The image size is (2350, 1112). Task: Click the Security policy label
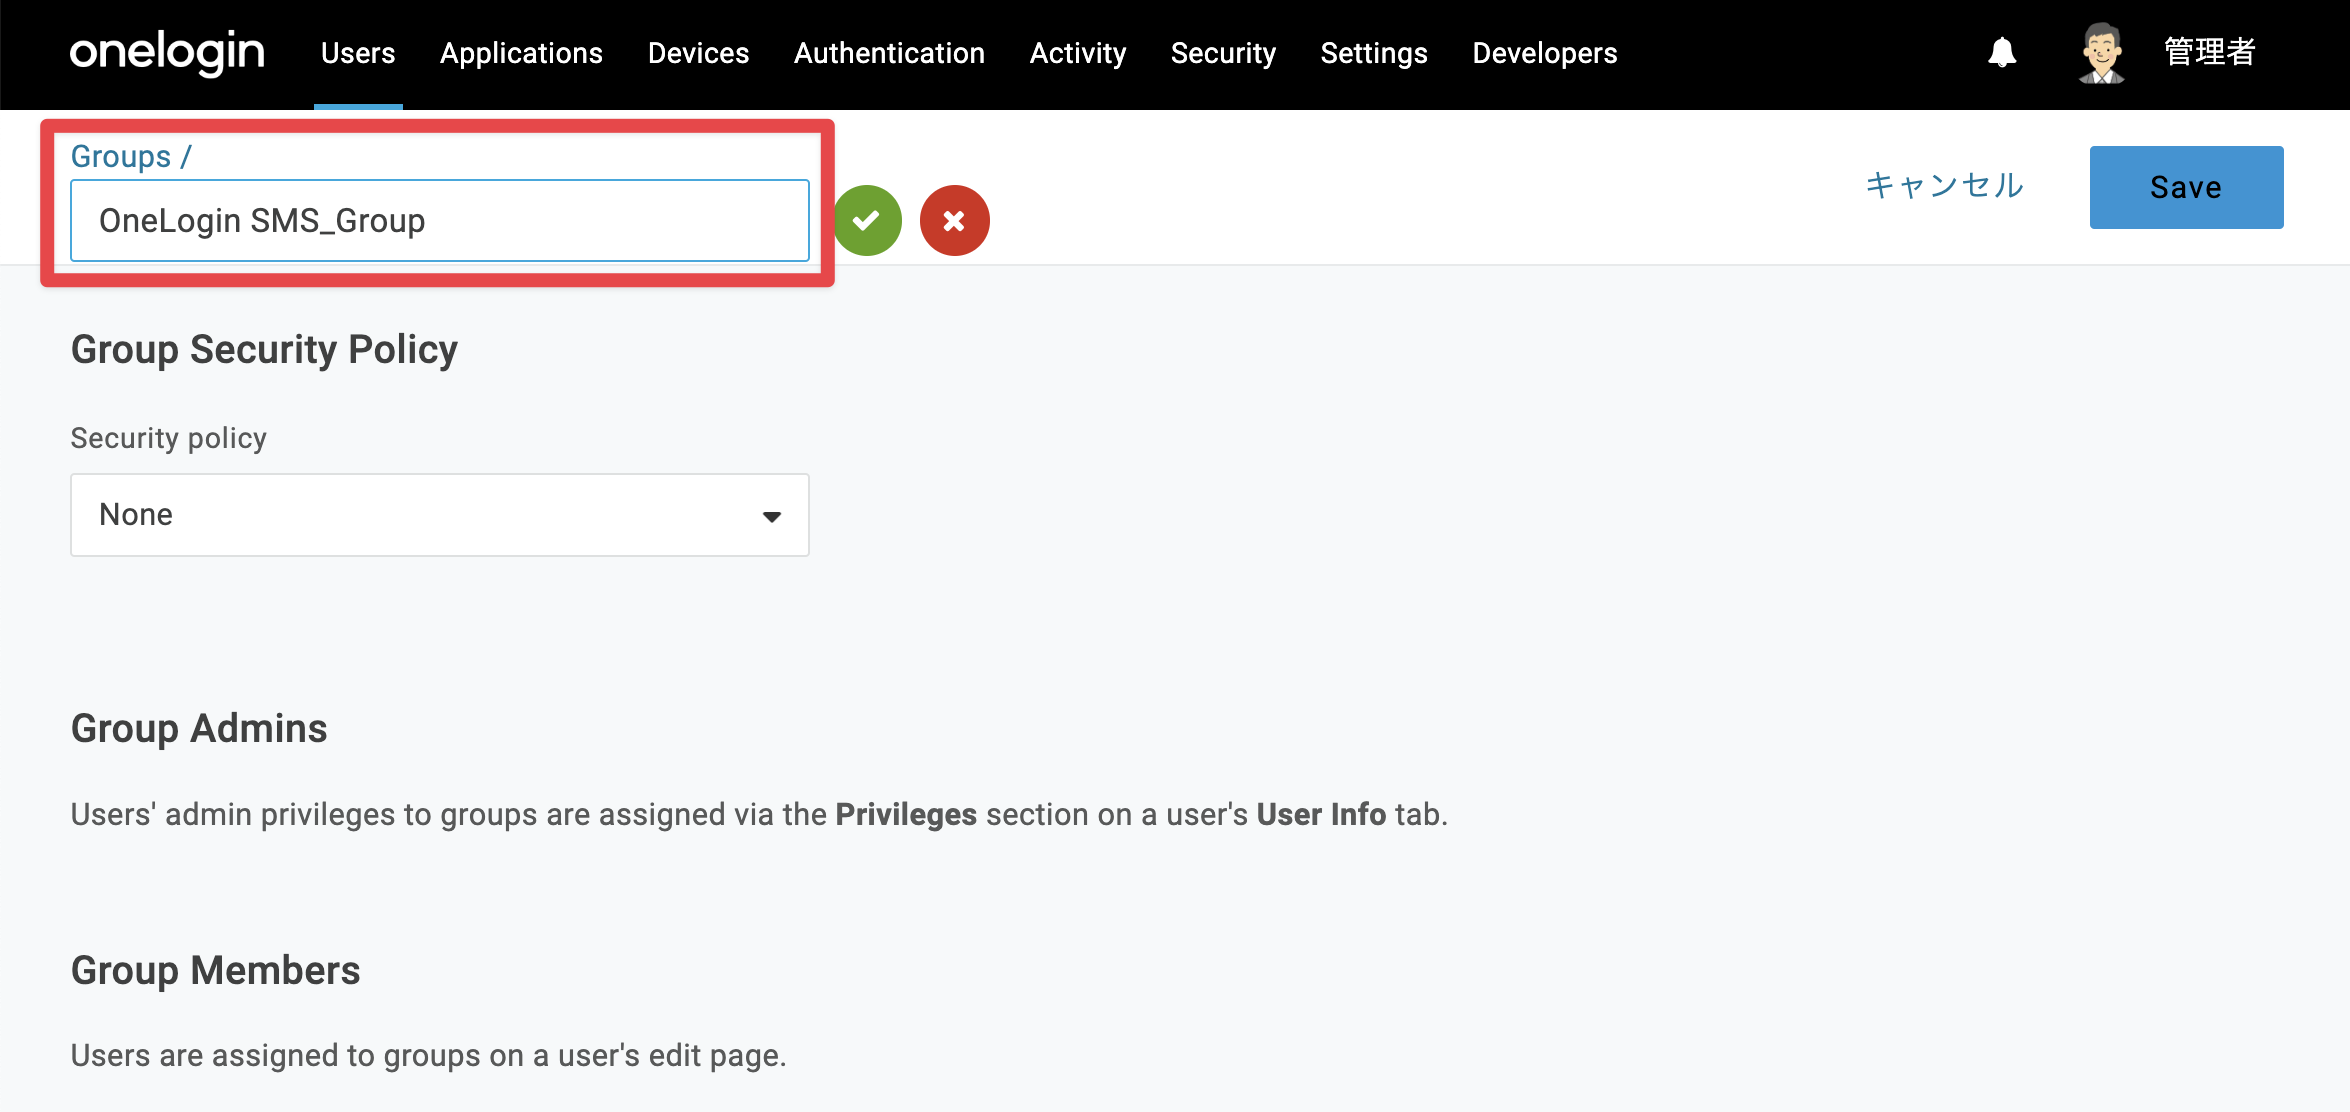169,438
